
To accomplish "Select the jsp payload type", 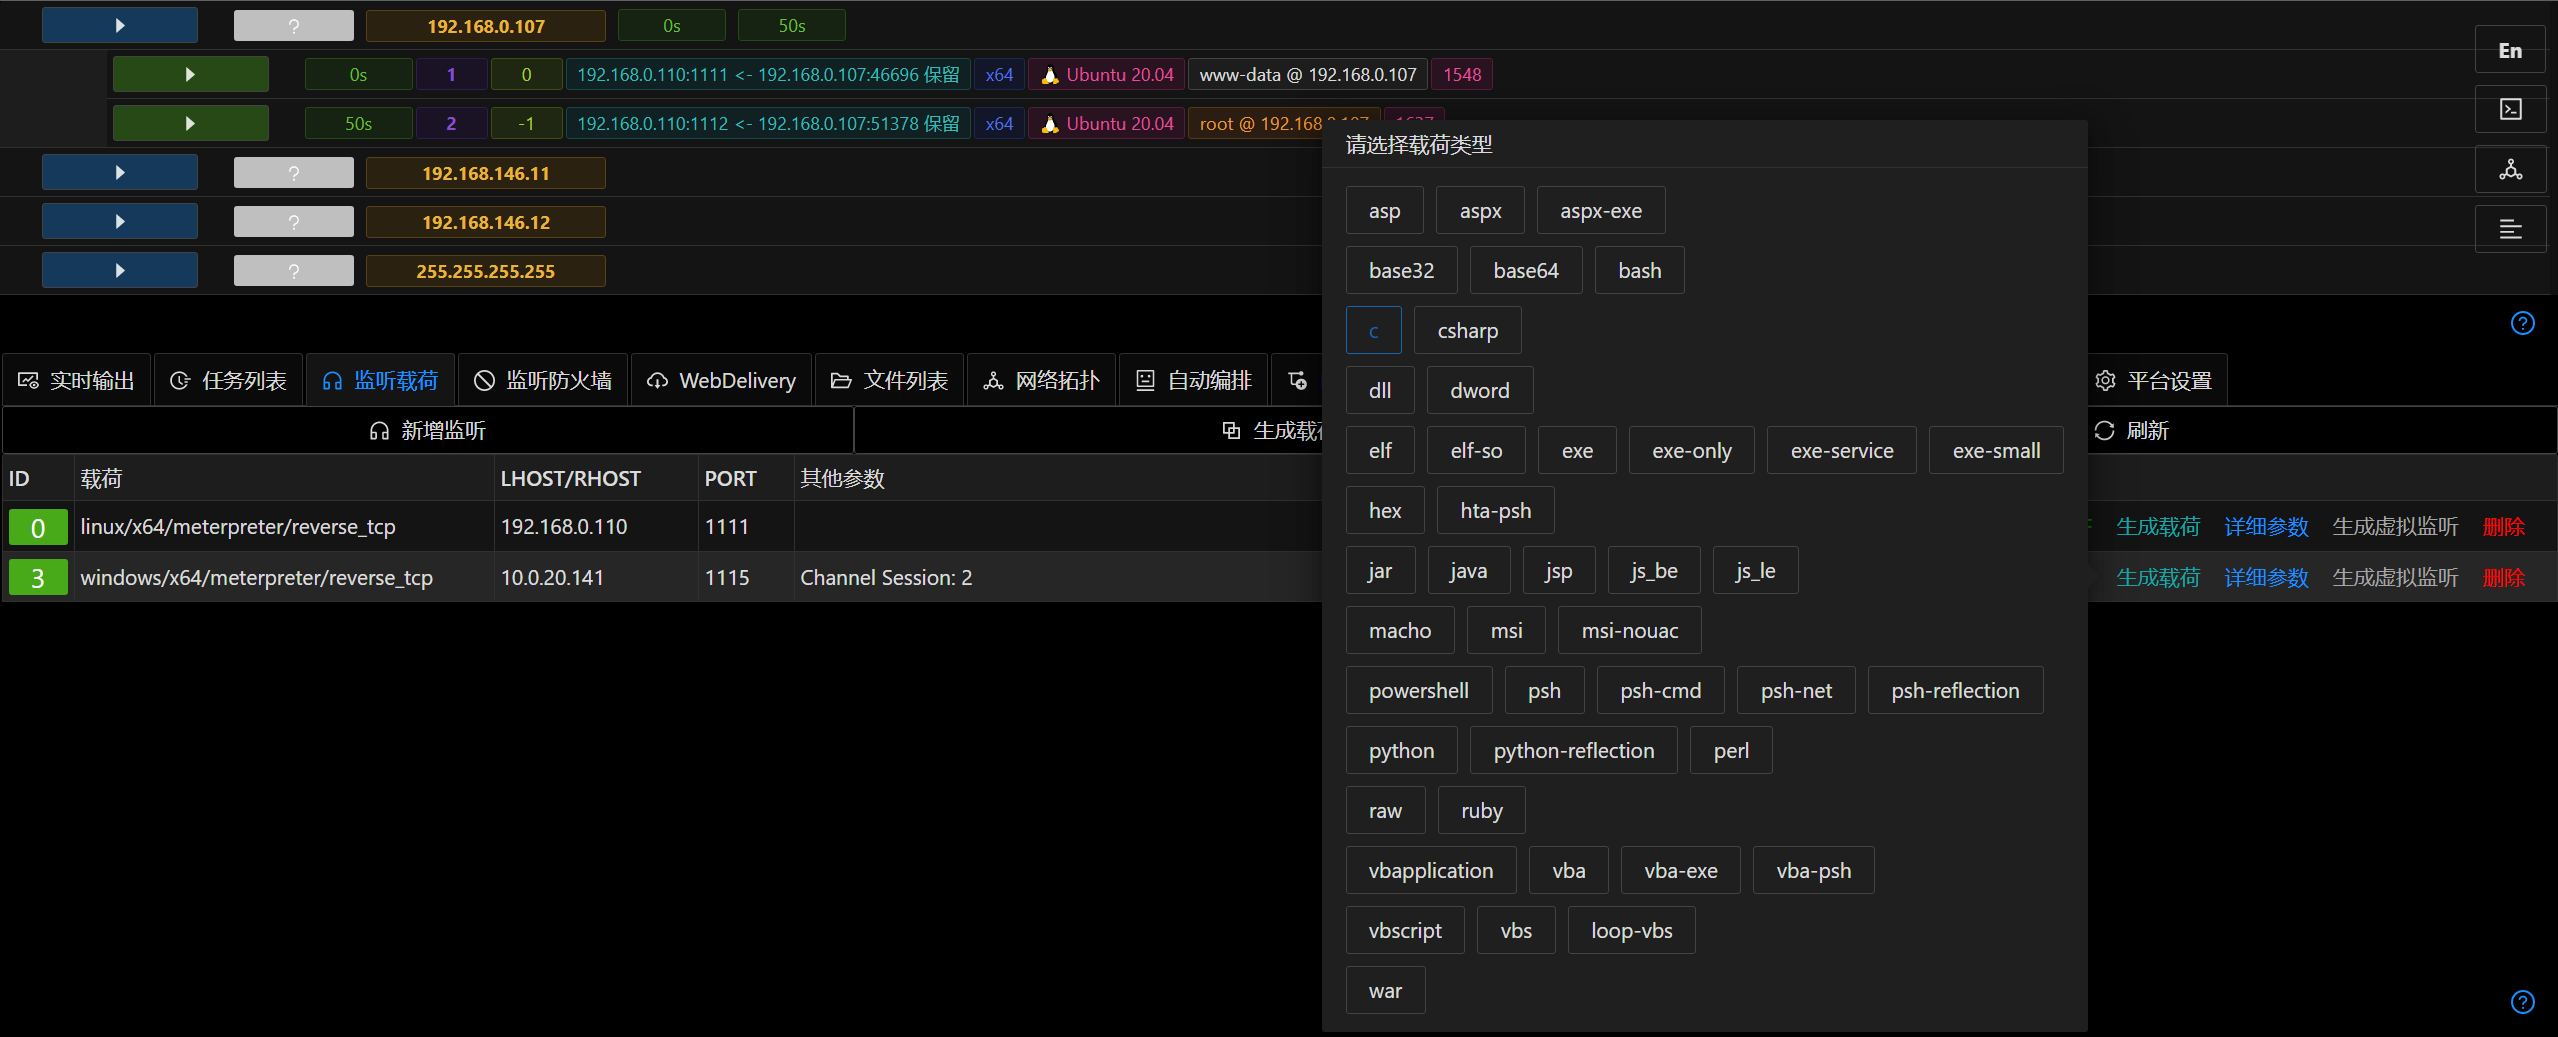I will pyautogui.click(x=1558, y=570).
